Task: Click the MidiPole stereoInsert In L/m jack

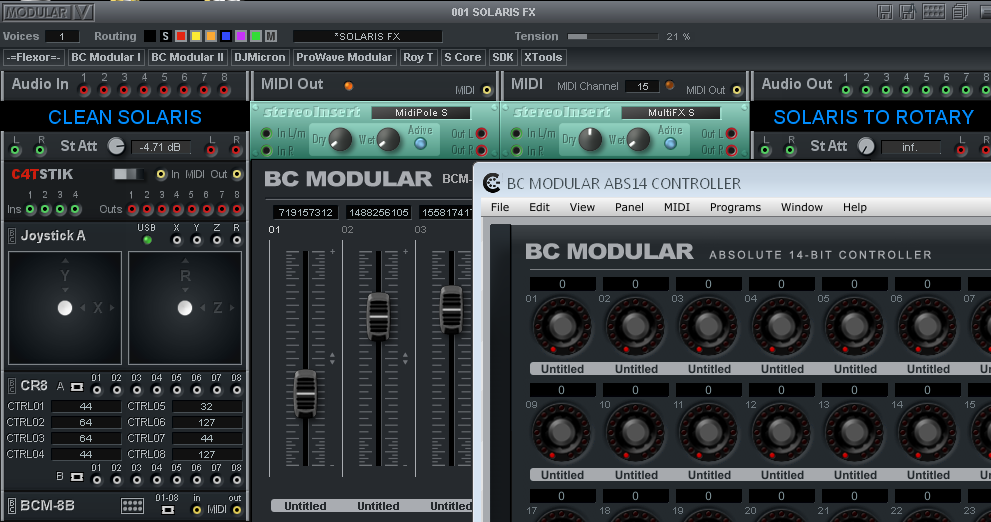Action: coord(266,133)
